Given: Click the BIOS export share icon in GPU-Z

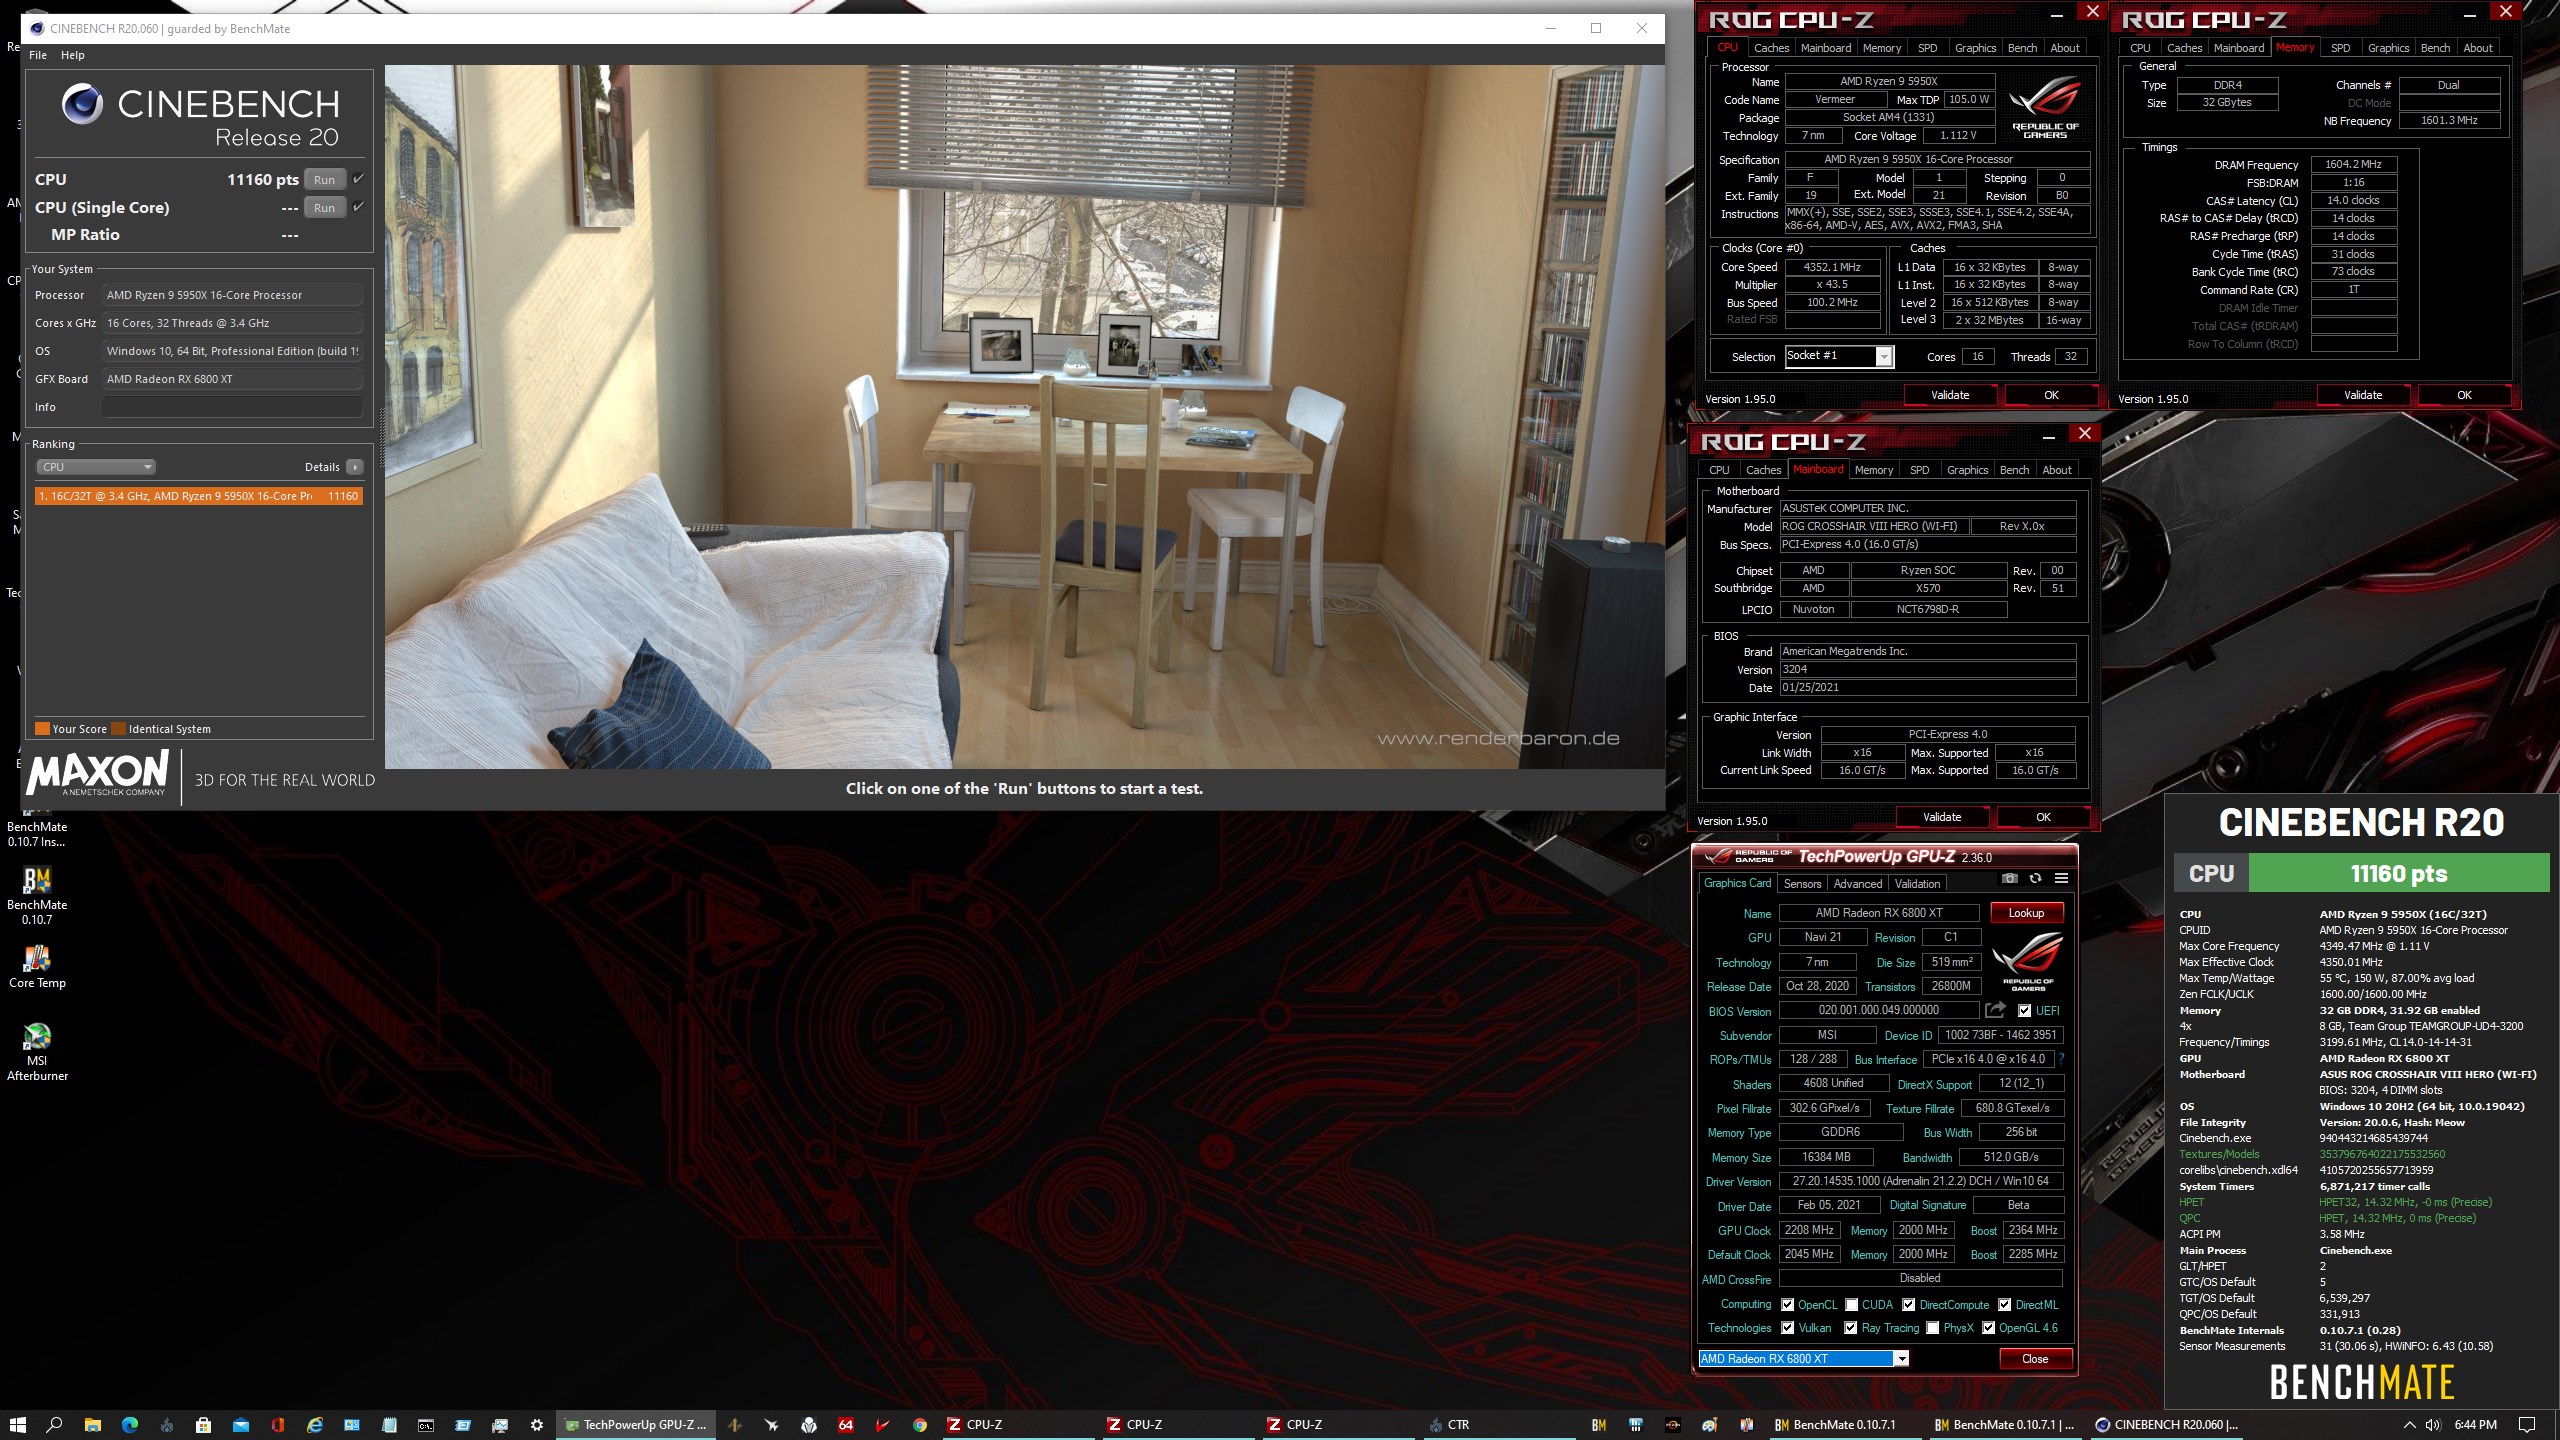Looking at the screenshot, I should coord(1995,1010).
